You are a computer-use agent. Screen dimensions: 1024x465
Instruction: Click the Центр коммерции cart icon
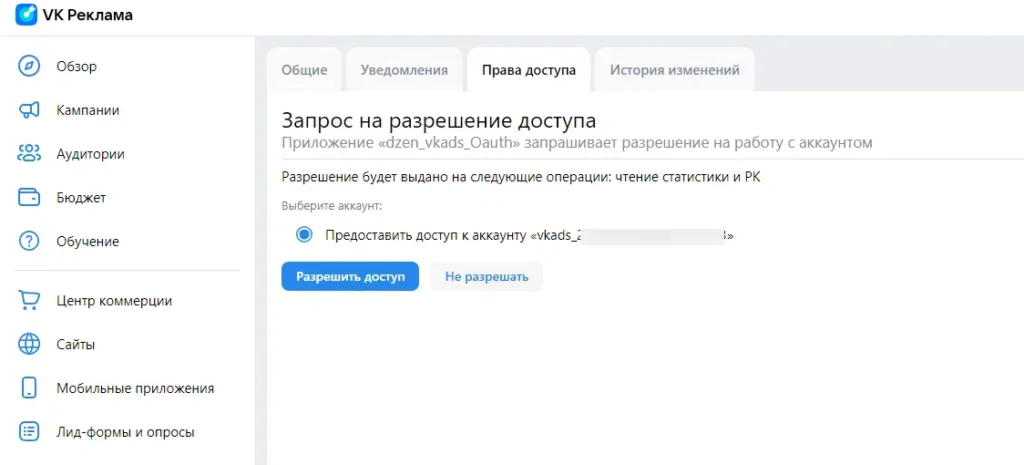29,301
